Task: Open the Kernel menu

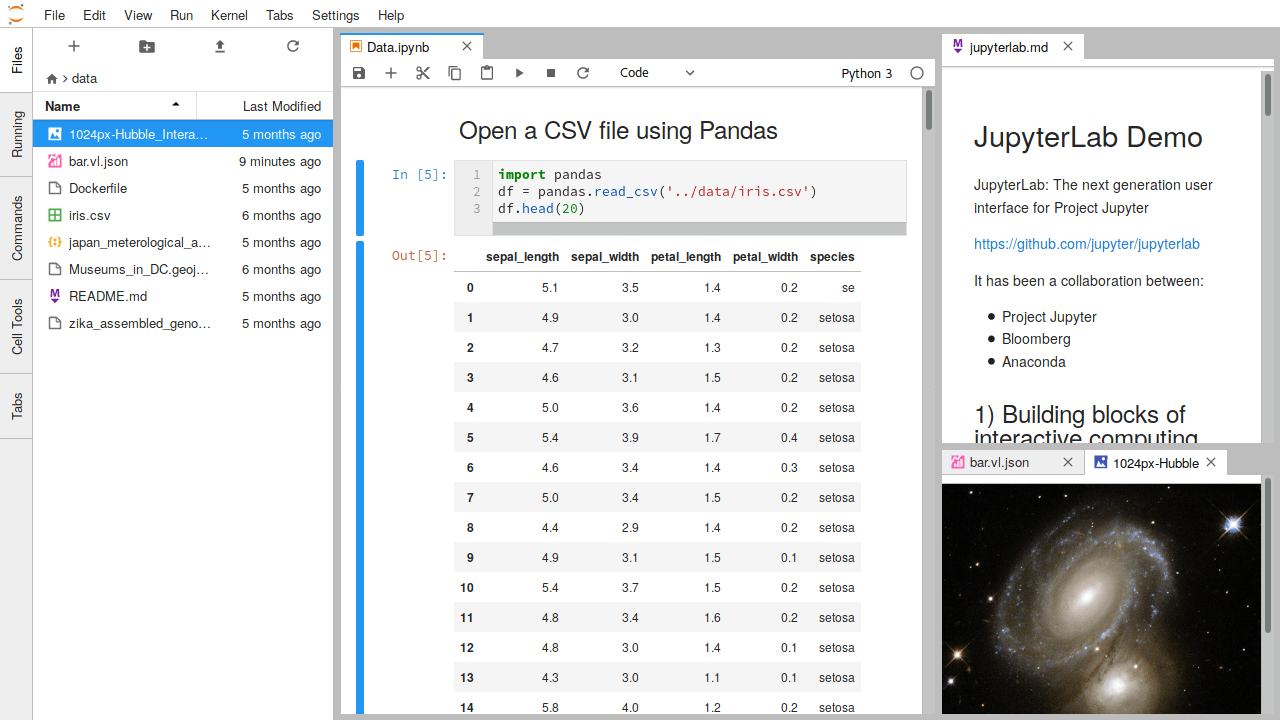Action: pos(229,15)
